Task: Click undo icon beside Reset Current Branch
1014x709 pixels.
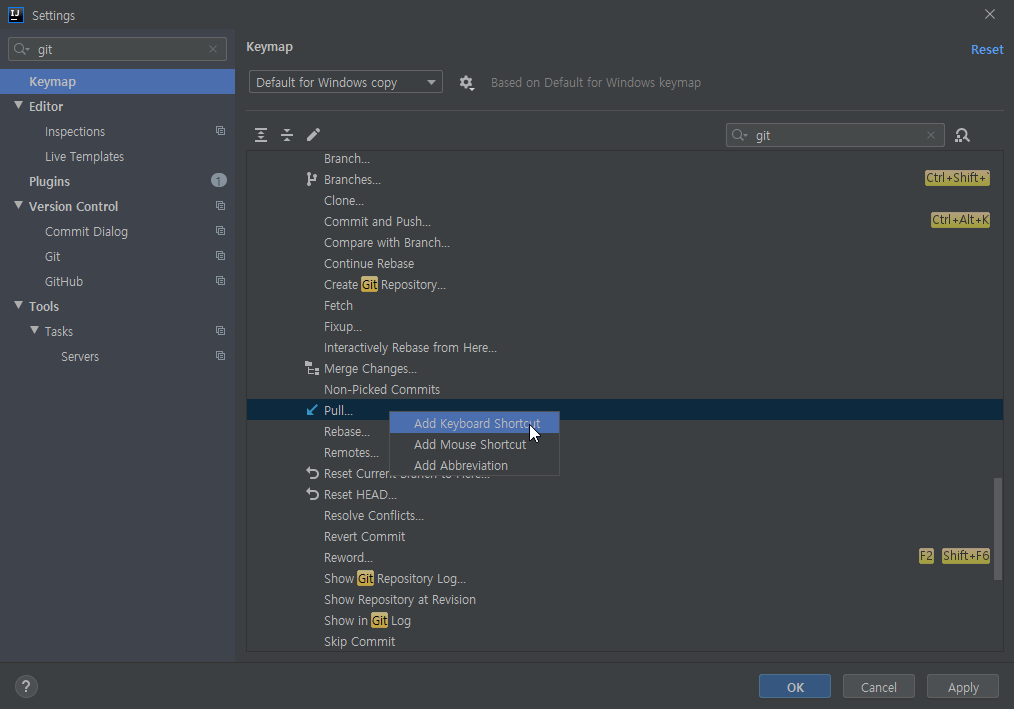Action: 312,474
